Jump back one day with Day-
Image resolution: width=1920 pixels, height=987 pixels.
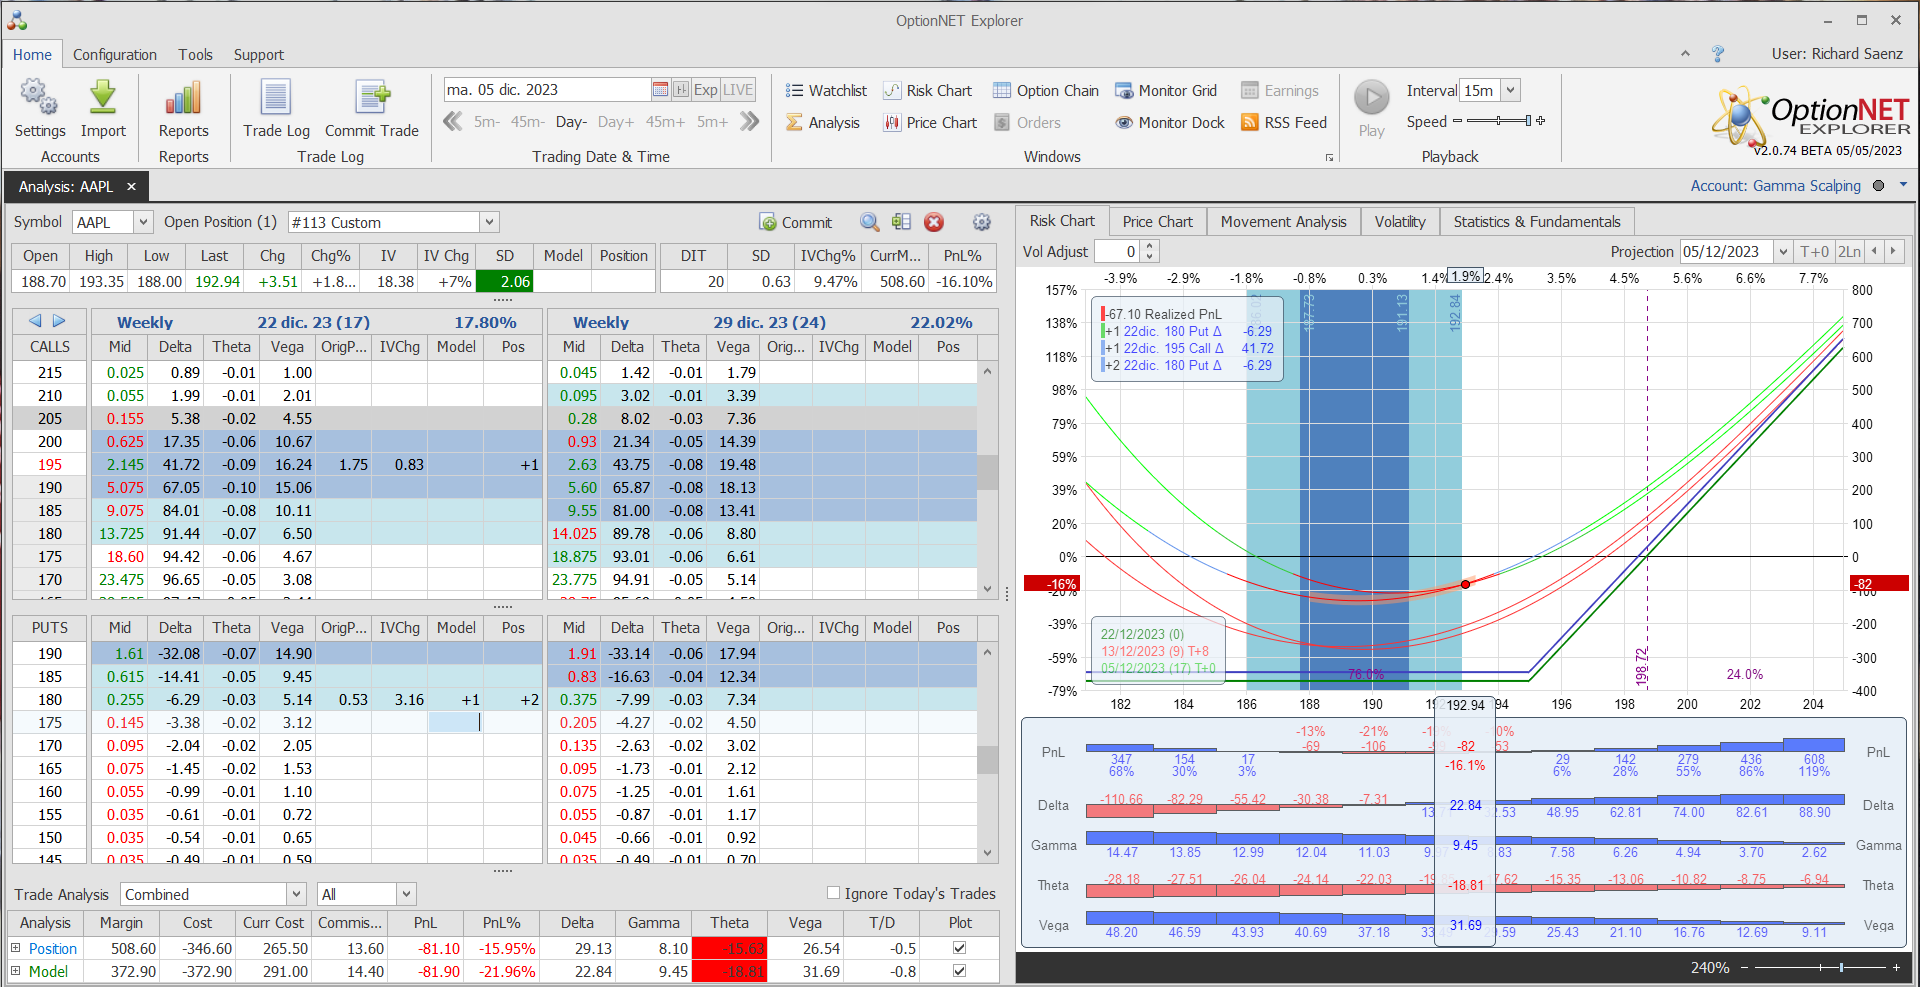coord(571,122)
